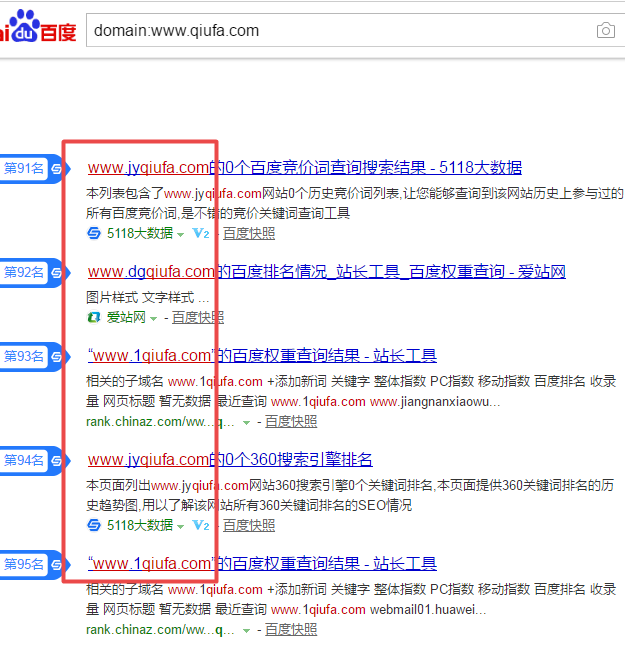The image size is (625, 645).
Task: Open 百度快照 for 第95名 result
Action: (291, 630)
